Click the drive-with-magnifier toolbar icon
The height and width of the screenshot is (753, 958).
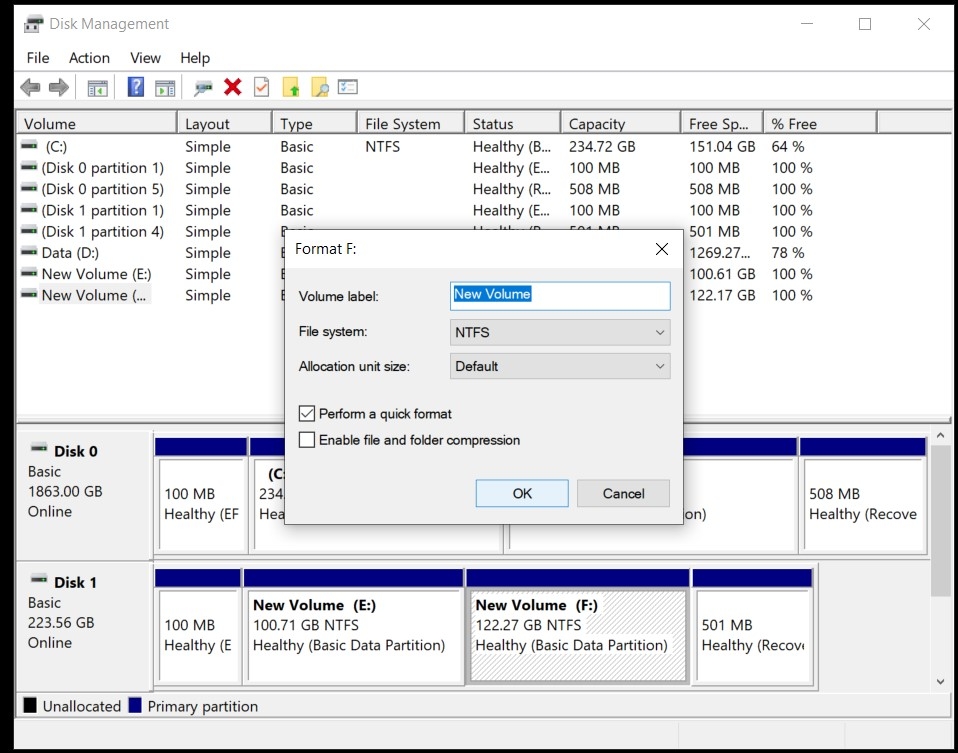[x=203, y=88]
